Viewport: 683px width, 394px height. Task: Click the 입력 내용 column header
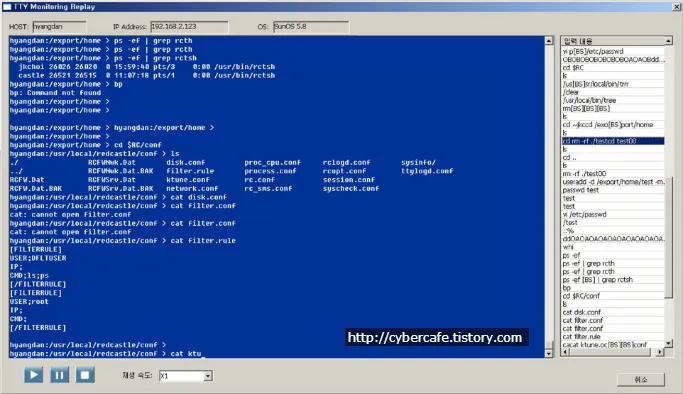tap(613, 41)
